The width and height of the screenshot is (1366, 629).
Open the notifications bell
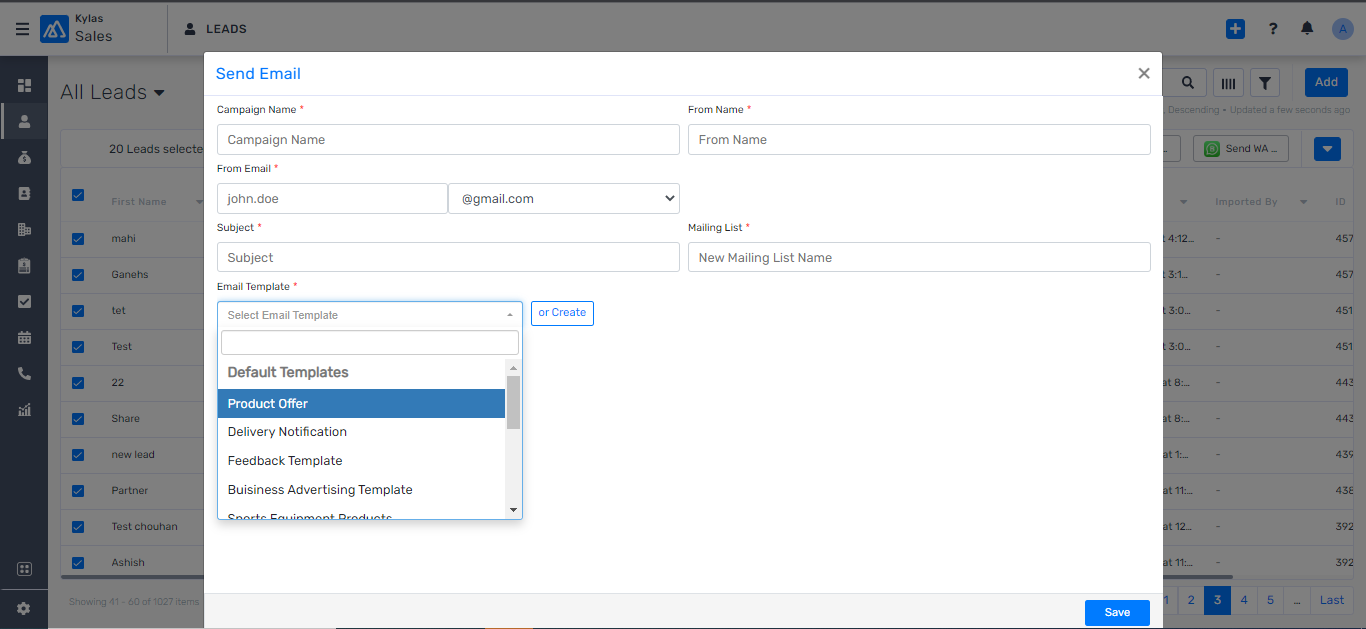(x=1307, y=29)
